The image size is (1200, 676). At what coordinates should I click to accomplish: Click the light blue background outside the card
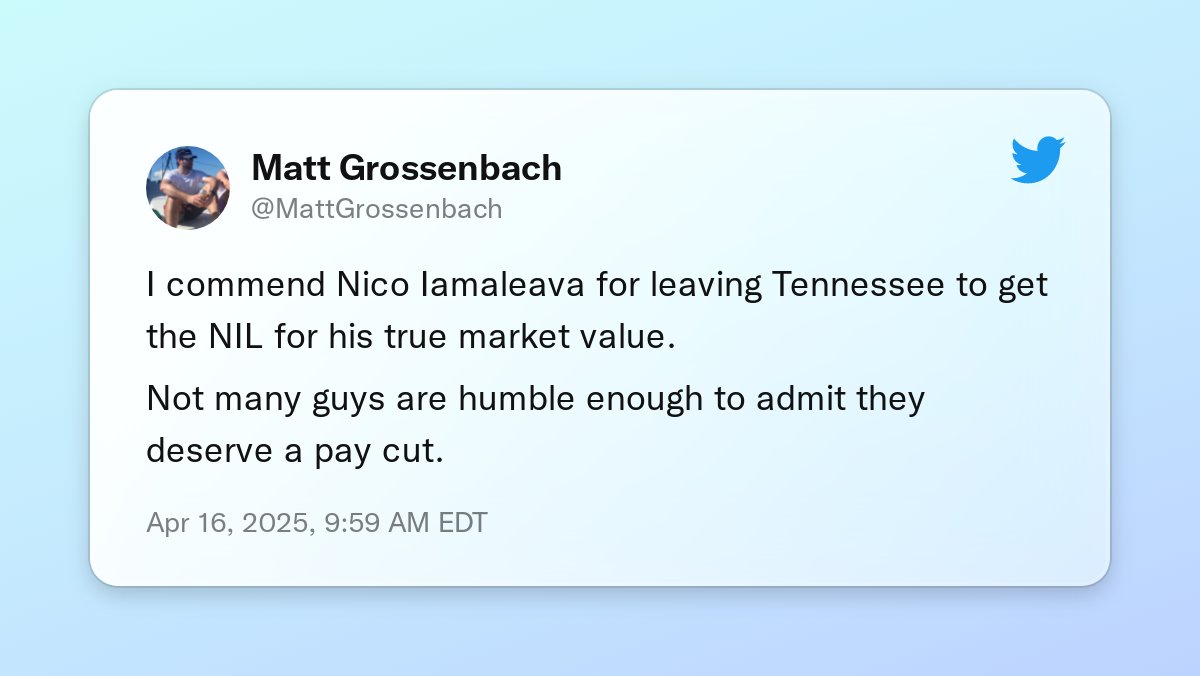click(x=600, y=630)
